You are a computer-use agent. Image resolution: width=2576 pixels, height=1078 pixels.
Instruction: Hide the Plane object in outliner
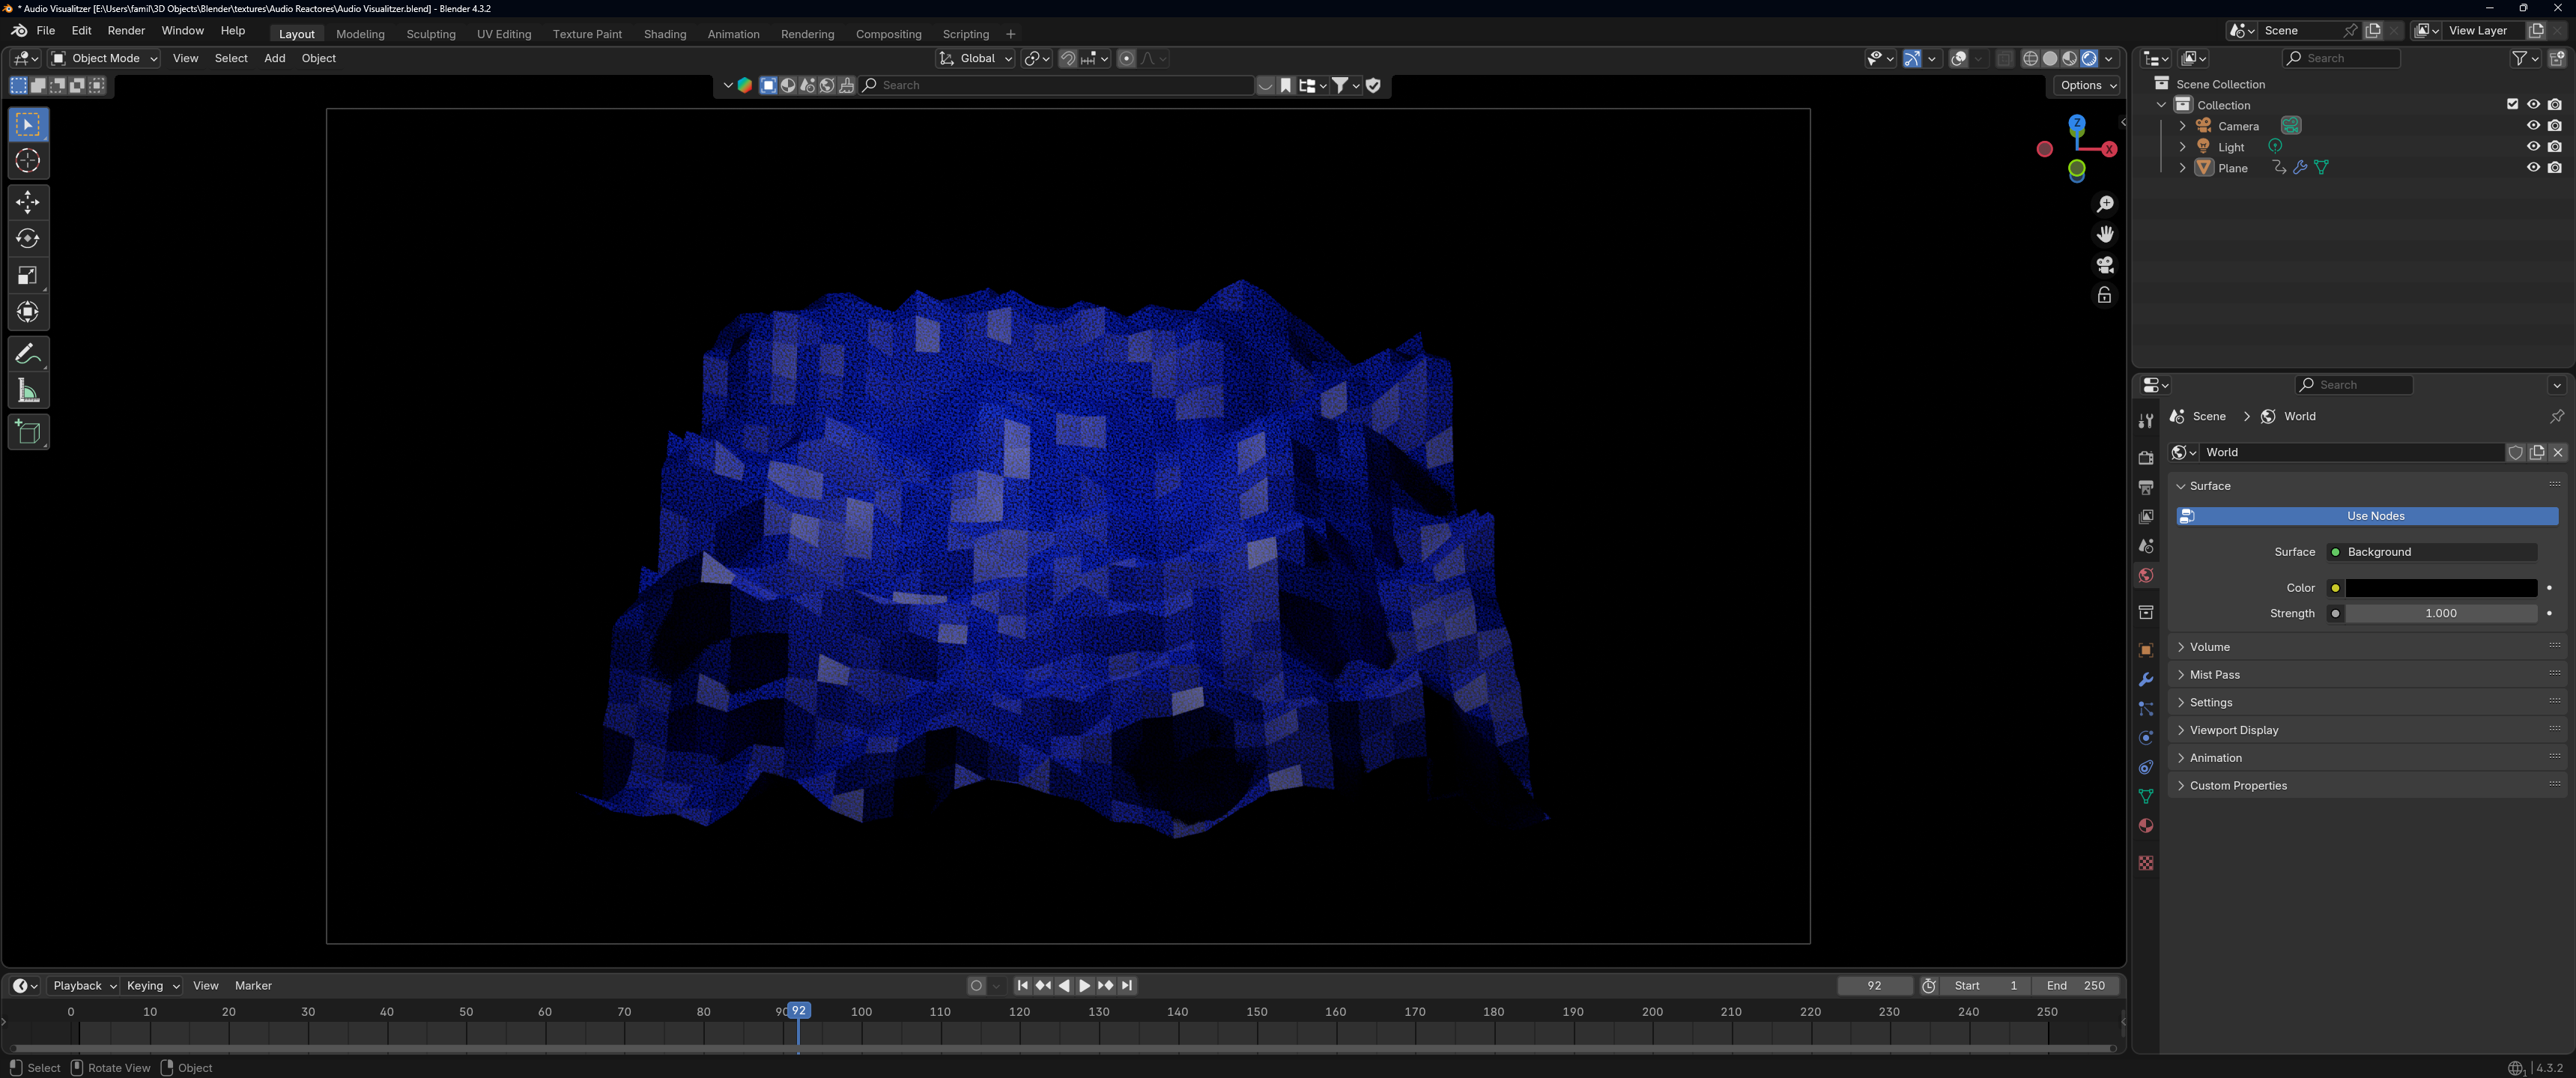coord(2533,168)
